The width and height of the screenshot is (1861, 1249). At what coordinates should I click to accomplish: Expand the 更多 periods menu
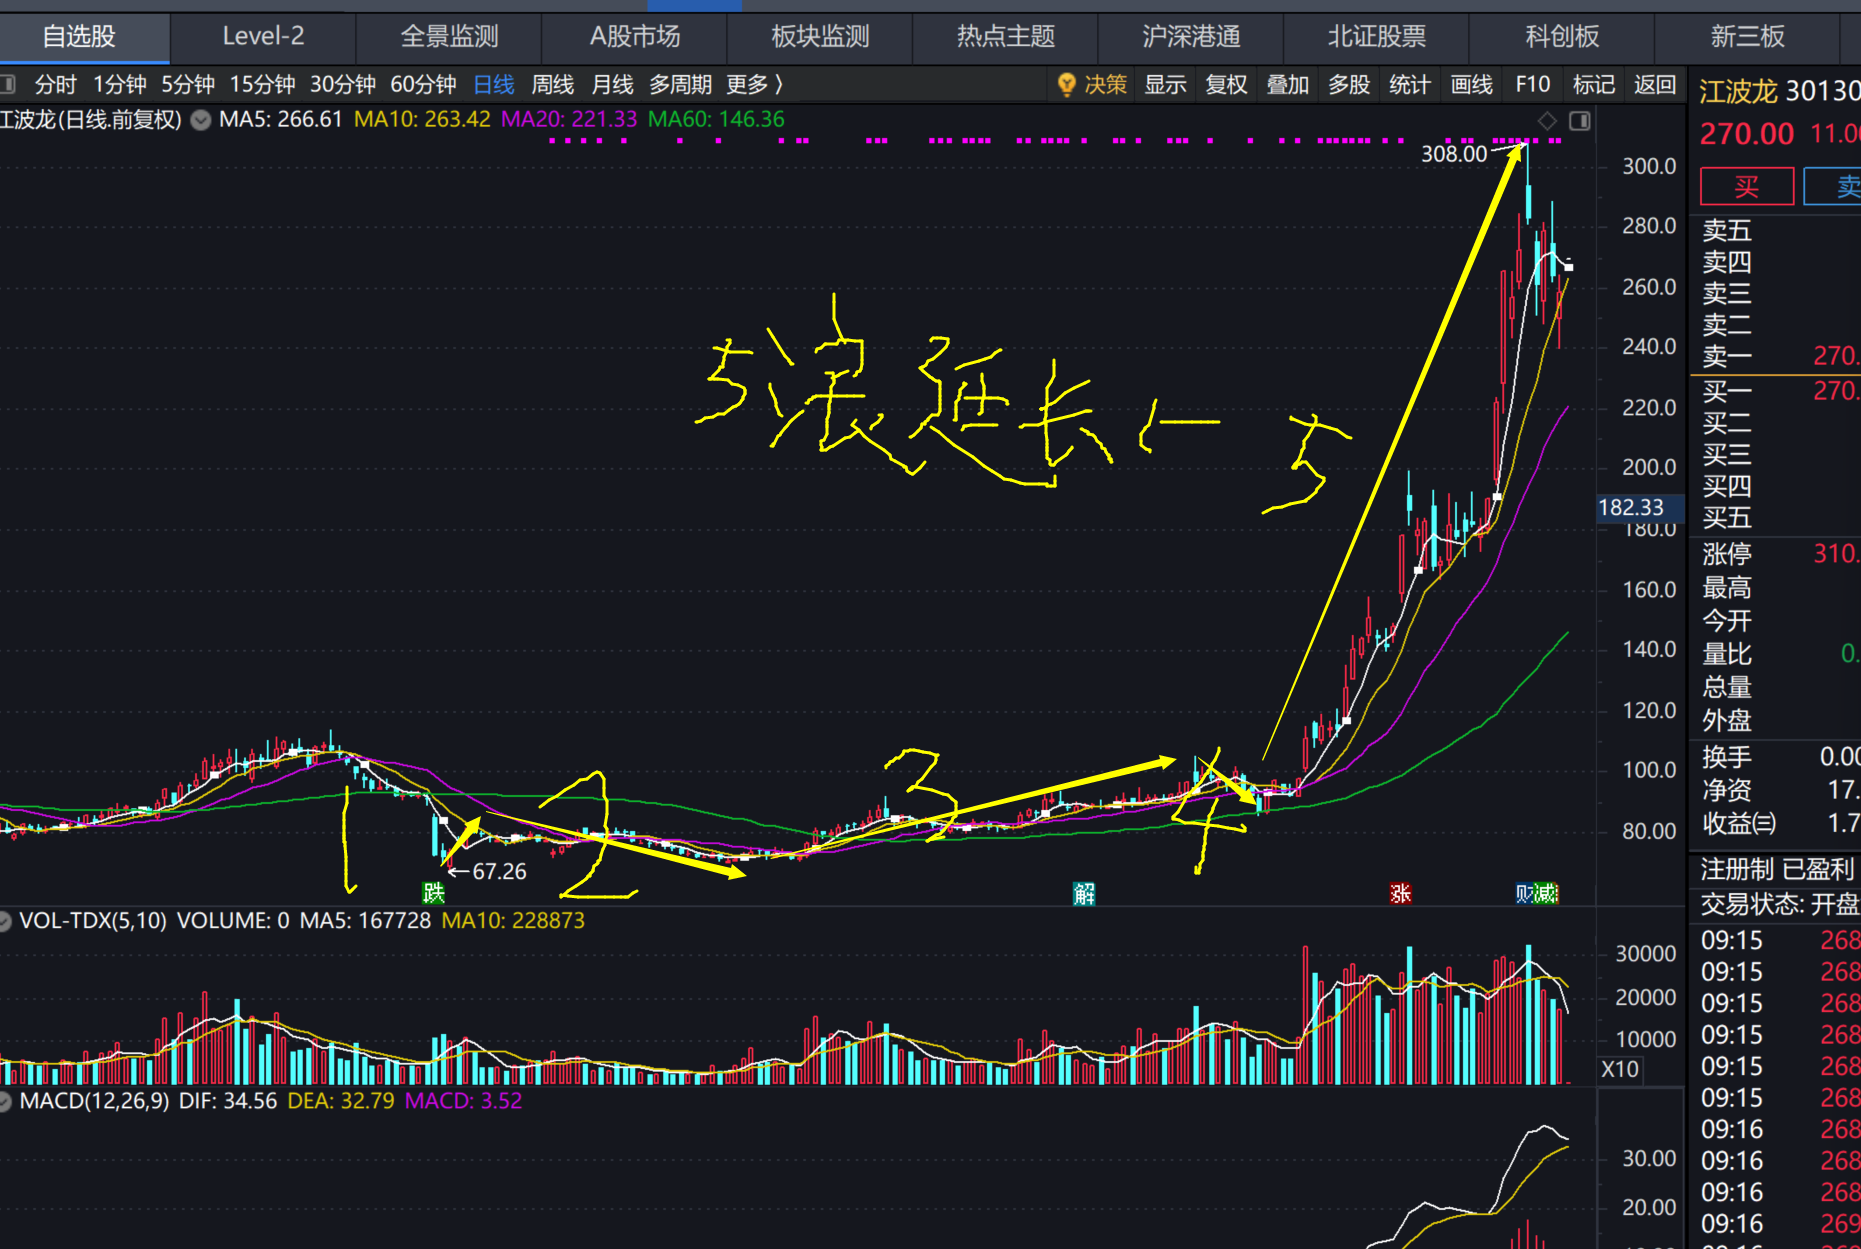coord(754,85)
